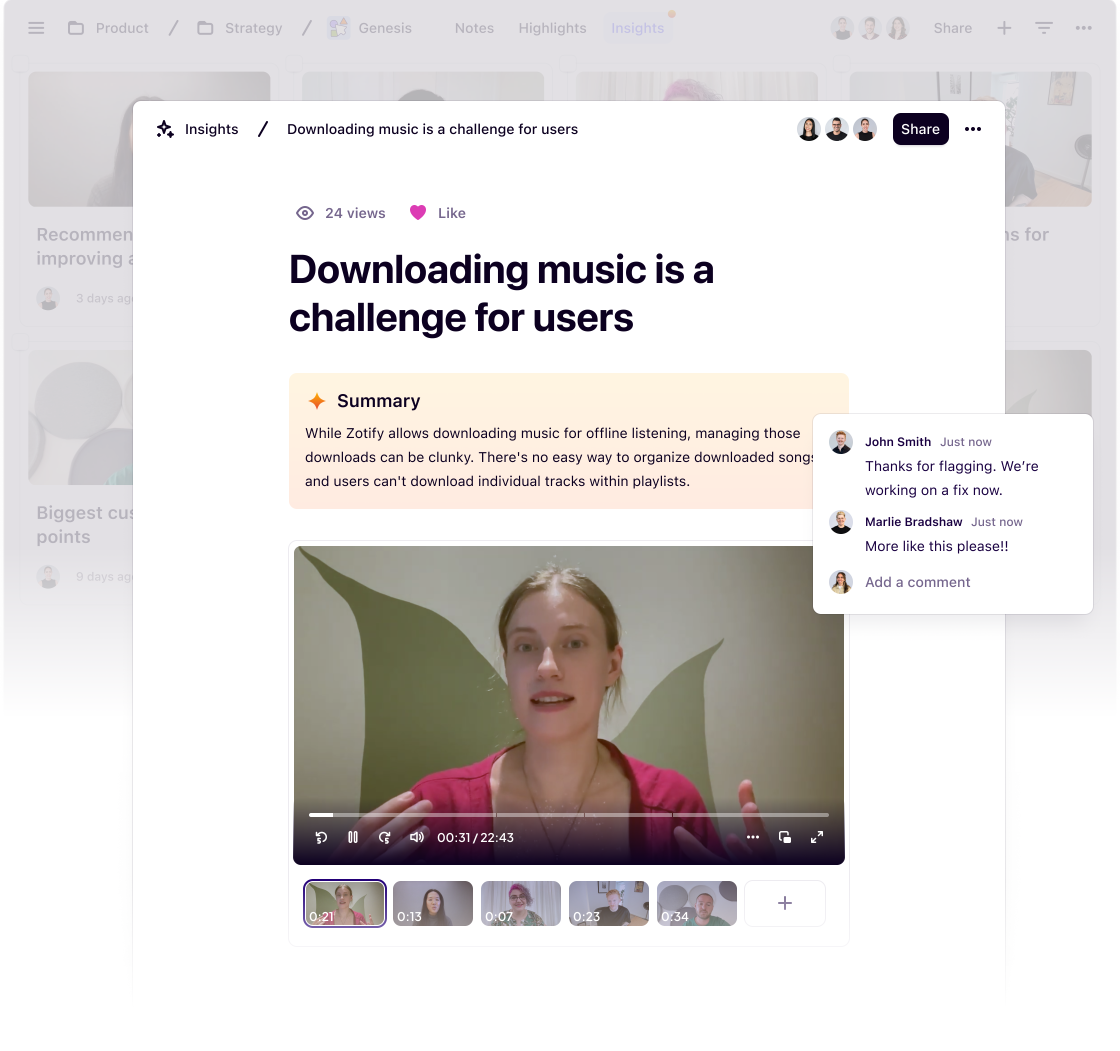Select the 0:23 clip thumbnail
1120x1051 pixels.
609,904
